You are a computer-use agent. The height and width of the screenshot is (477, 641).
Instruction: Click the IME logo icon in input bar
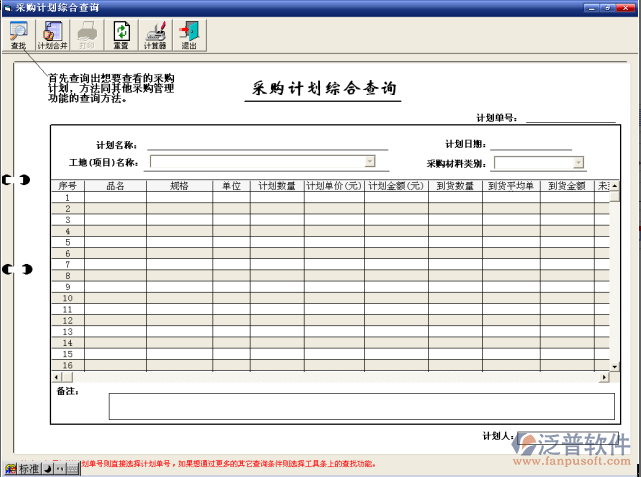pos(11,469)
